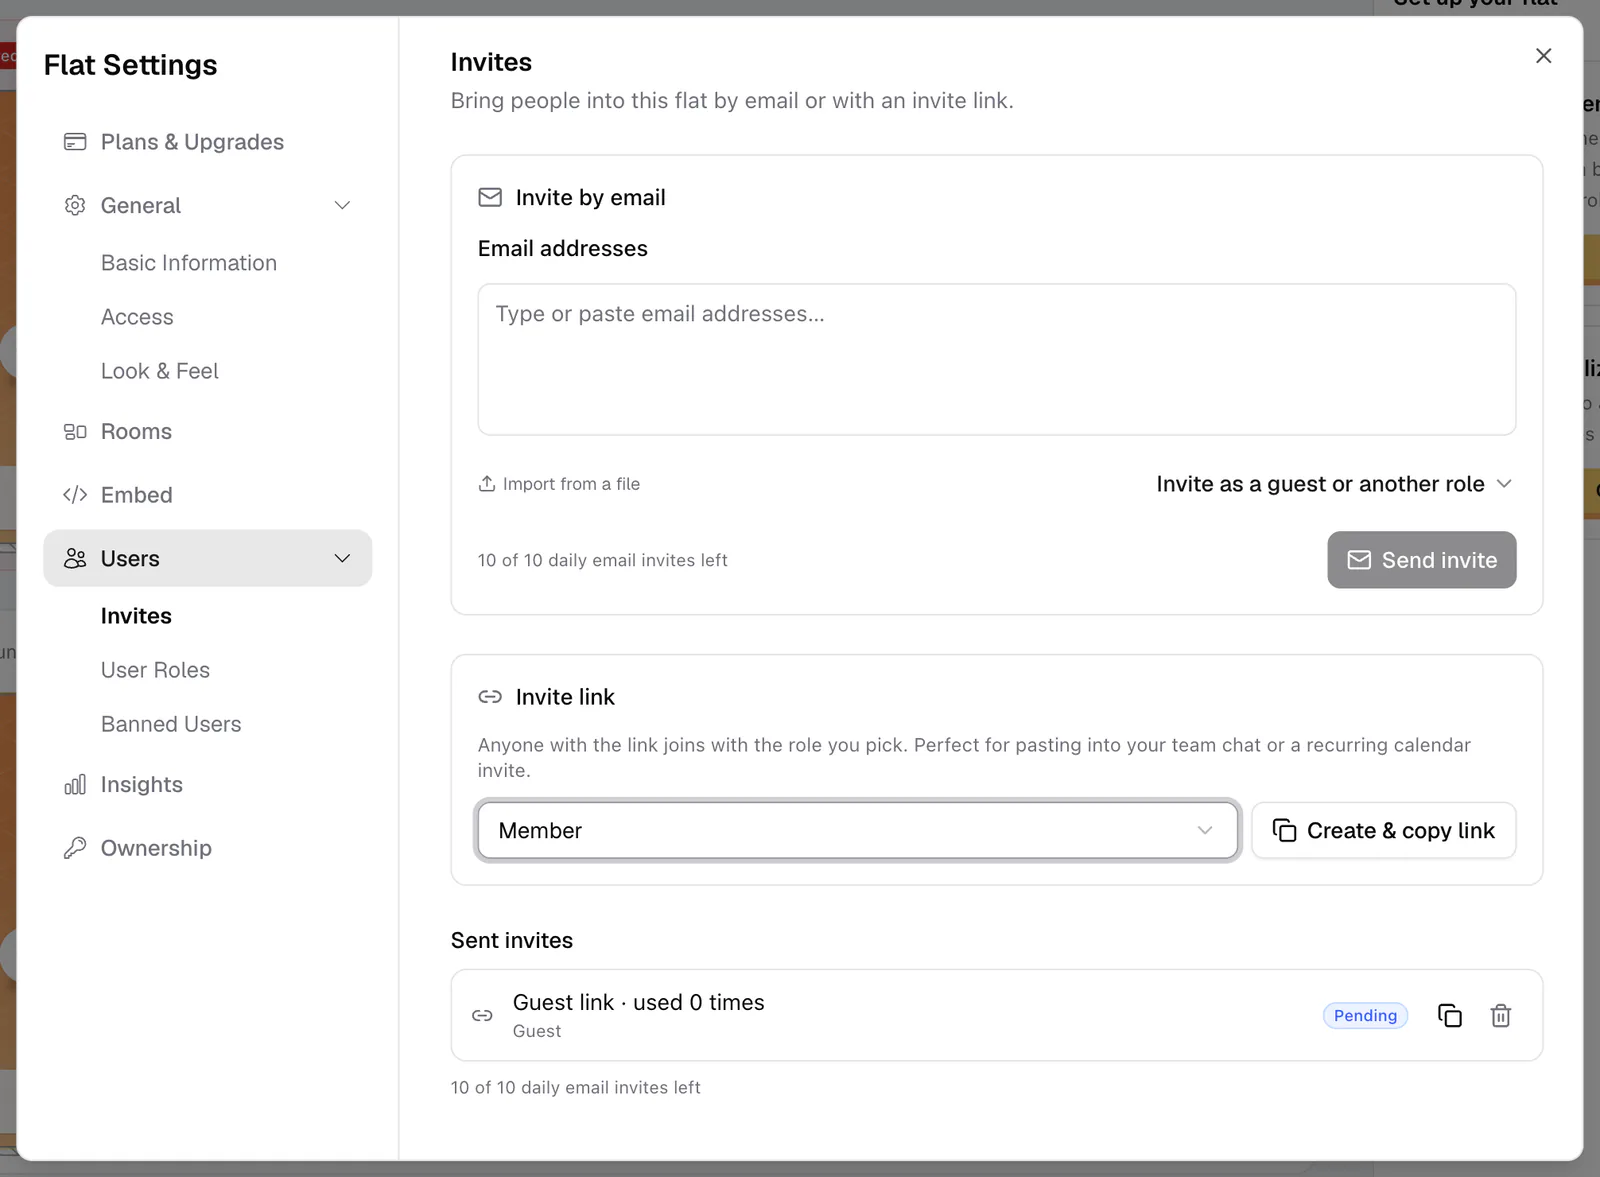Click the General gear icon
This screenshot has height=1177, width=1600.
75,205
